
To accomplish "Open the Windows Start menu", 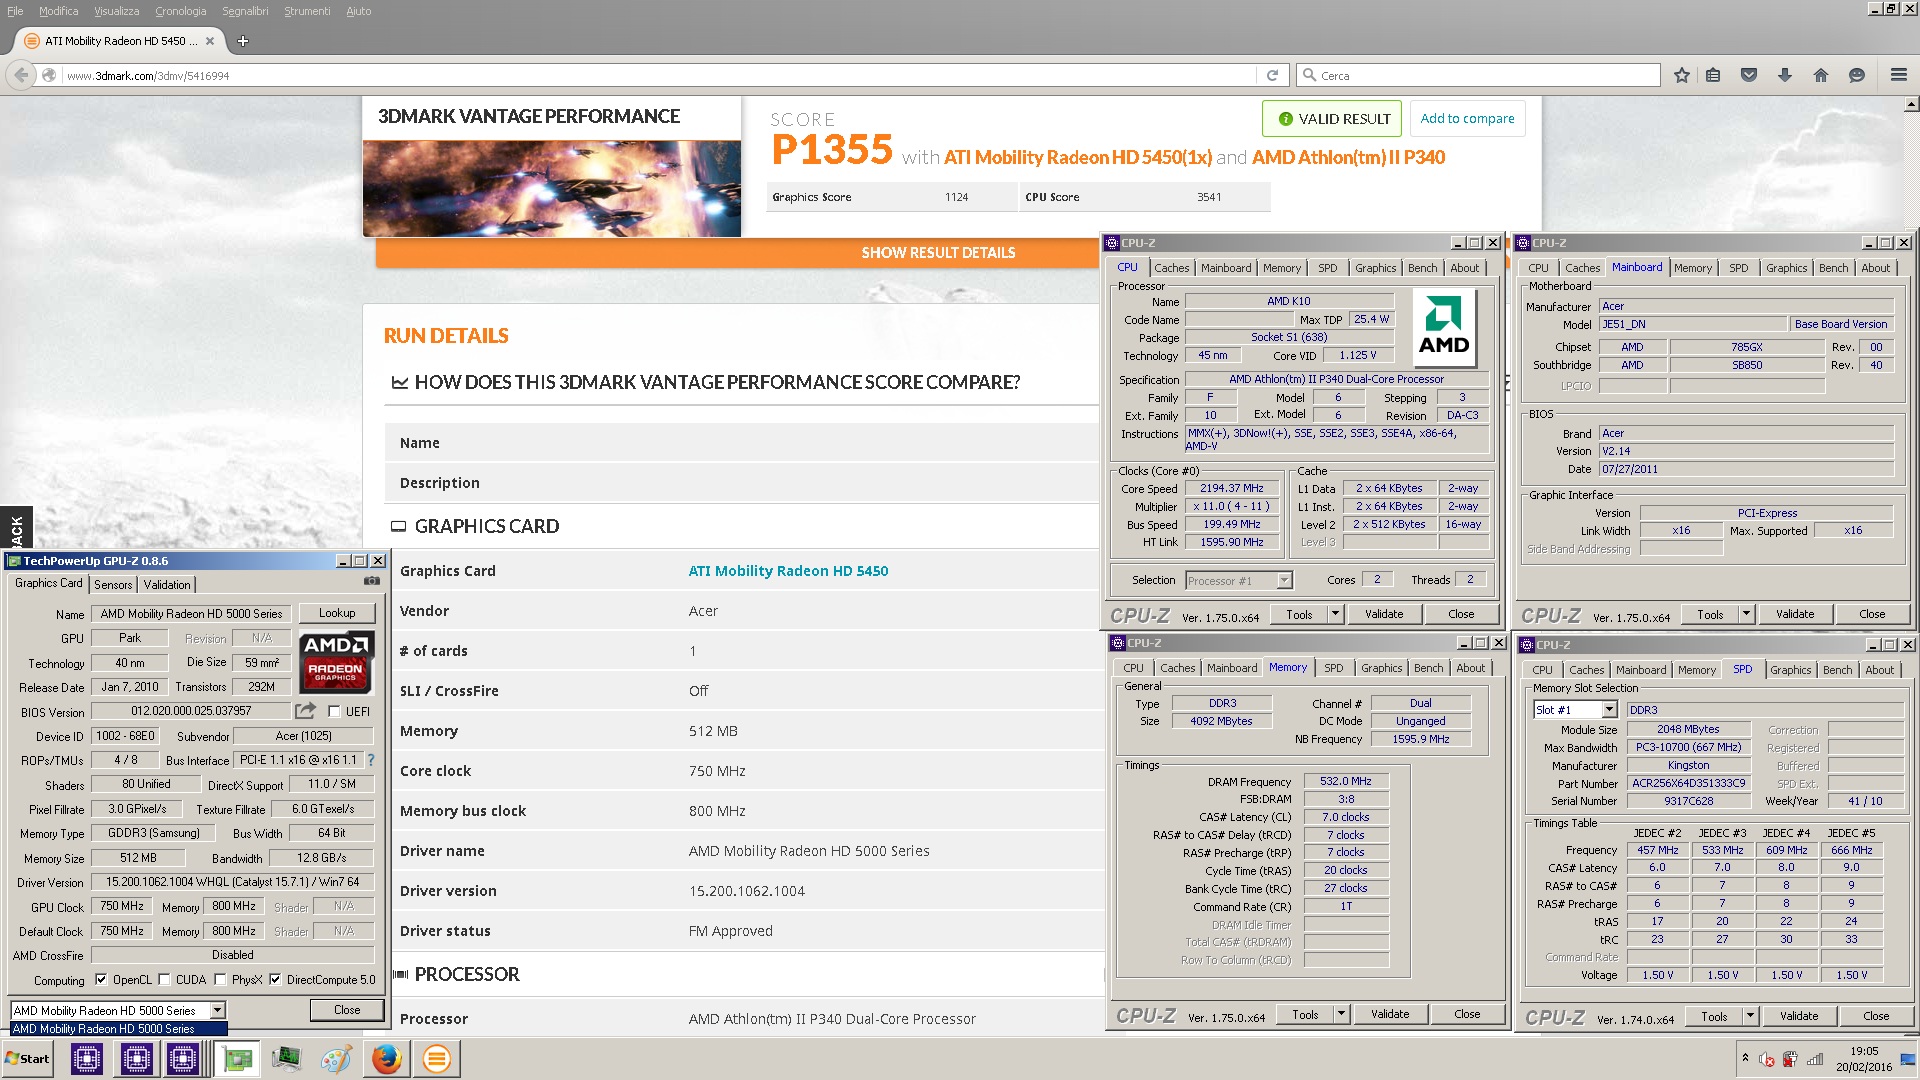I will (x=27, y=1059).
